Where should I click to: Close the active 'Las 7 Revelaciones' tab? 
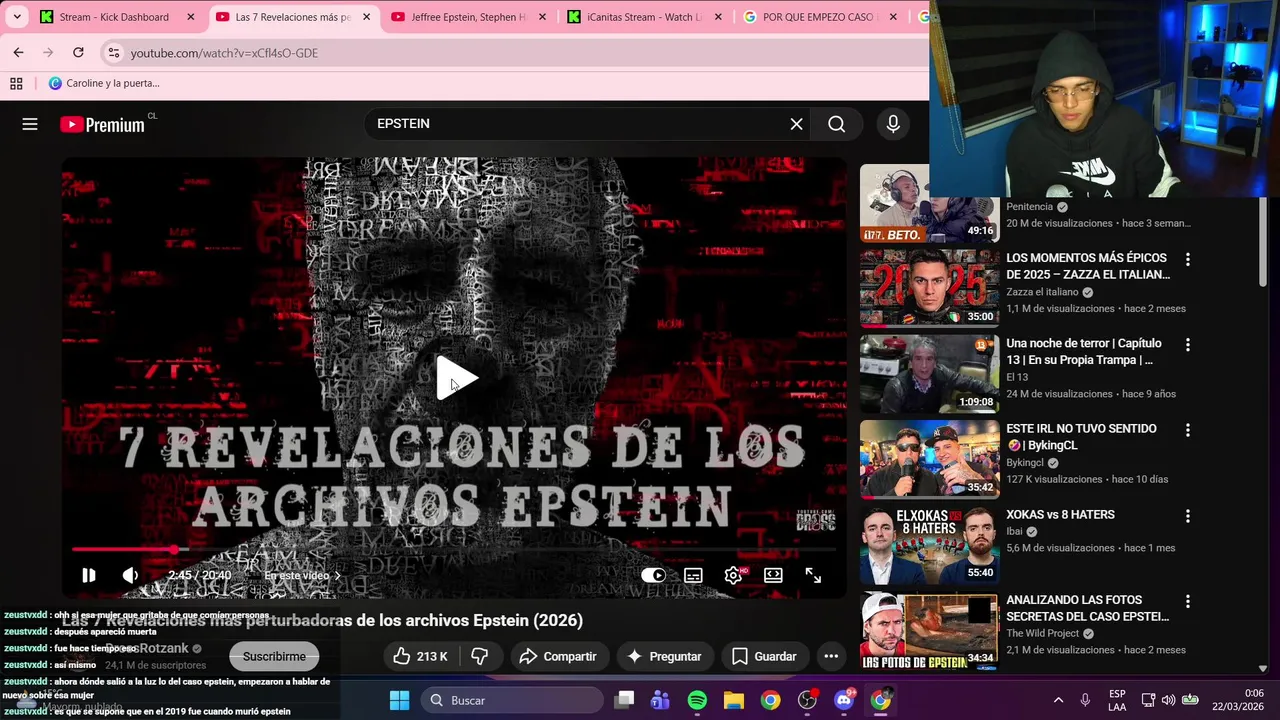367,17
